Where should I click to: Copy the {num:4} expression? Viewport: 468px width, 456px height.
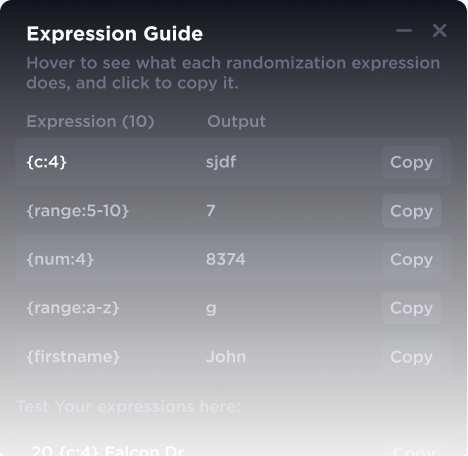click(x=411, y=259)
